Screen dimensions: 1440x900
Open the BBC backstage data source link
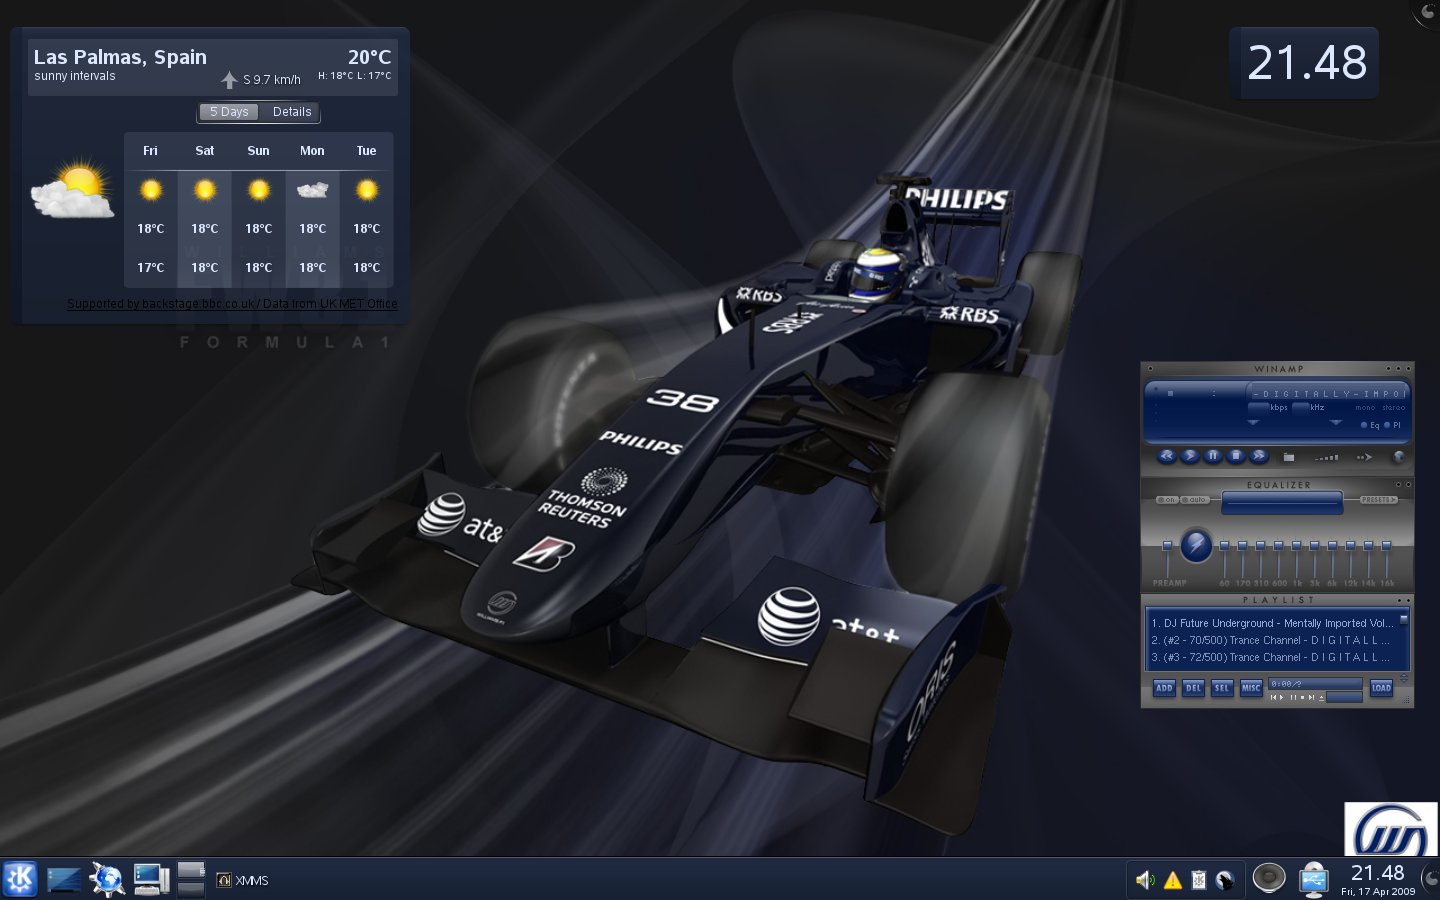[x=232, y=304]
